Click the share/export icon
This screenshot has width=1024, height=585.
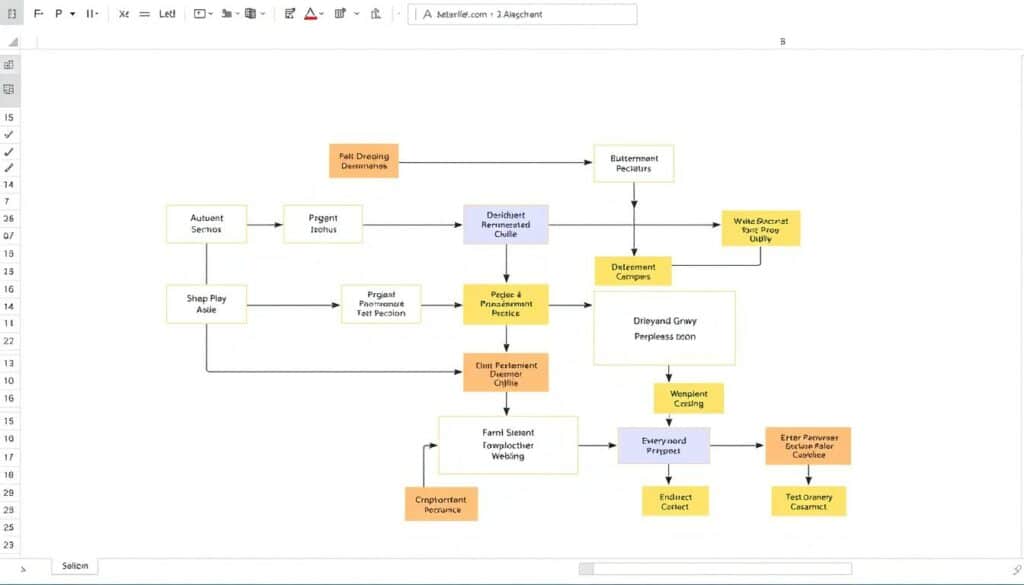(x=376, y=13)
